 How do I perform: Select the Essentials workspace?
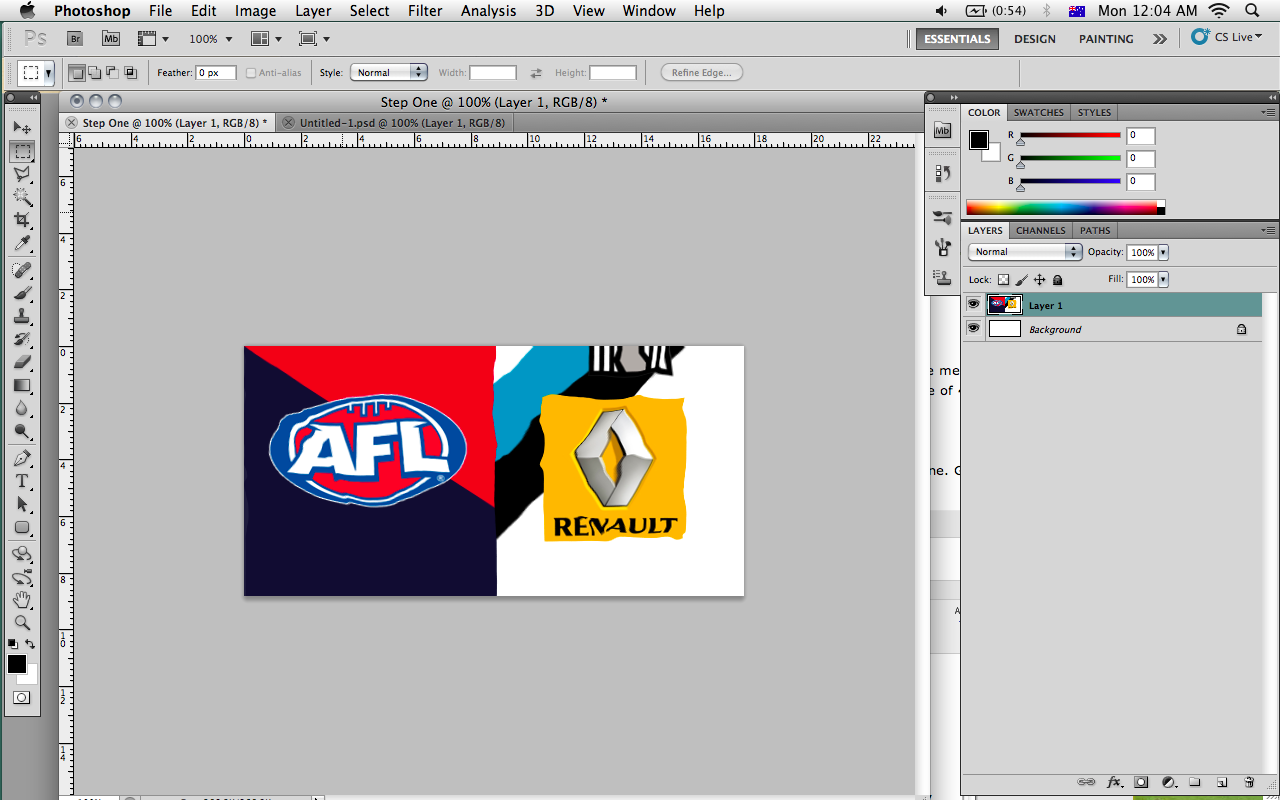click(957, 39)
